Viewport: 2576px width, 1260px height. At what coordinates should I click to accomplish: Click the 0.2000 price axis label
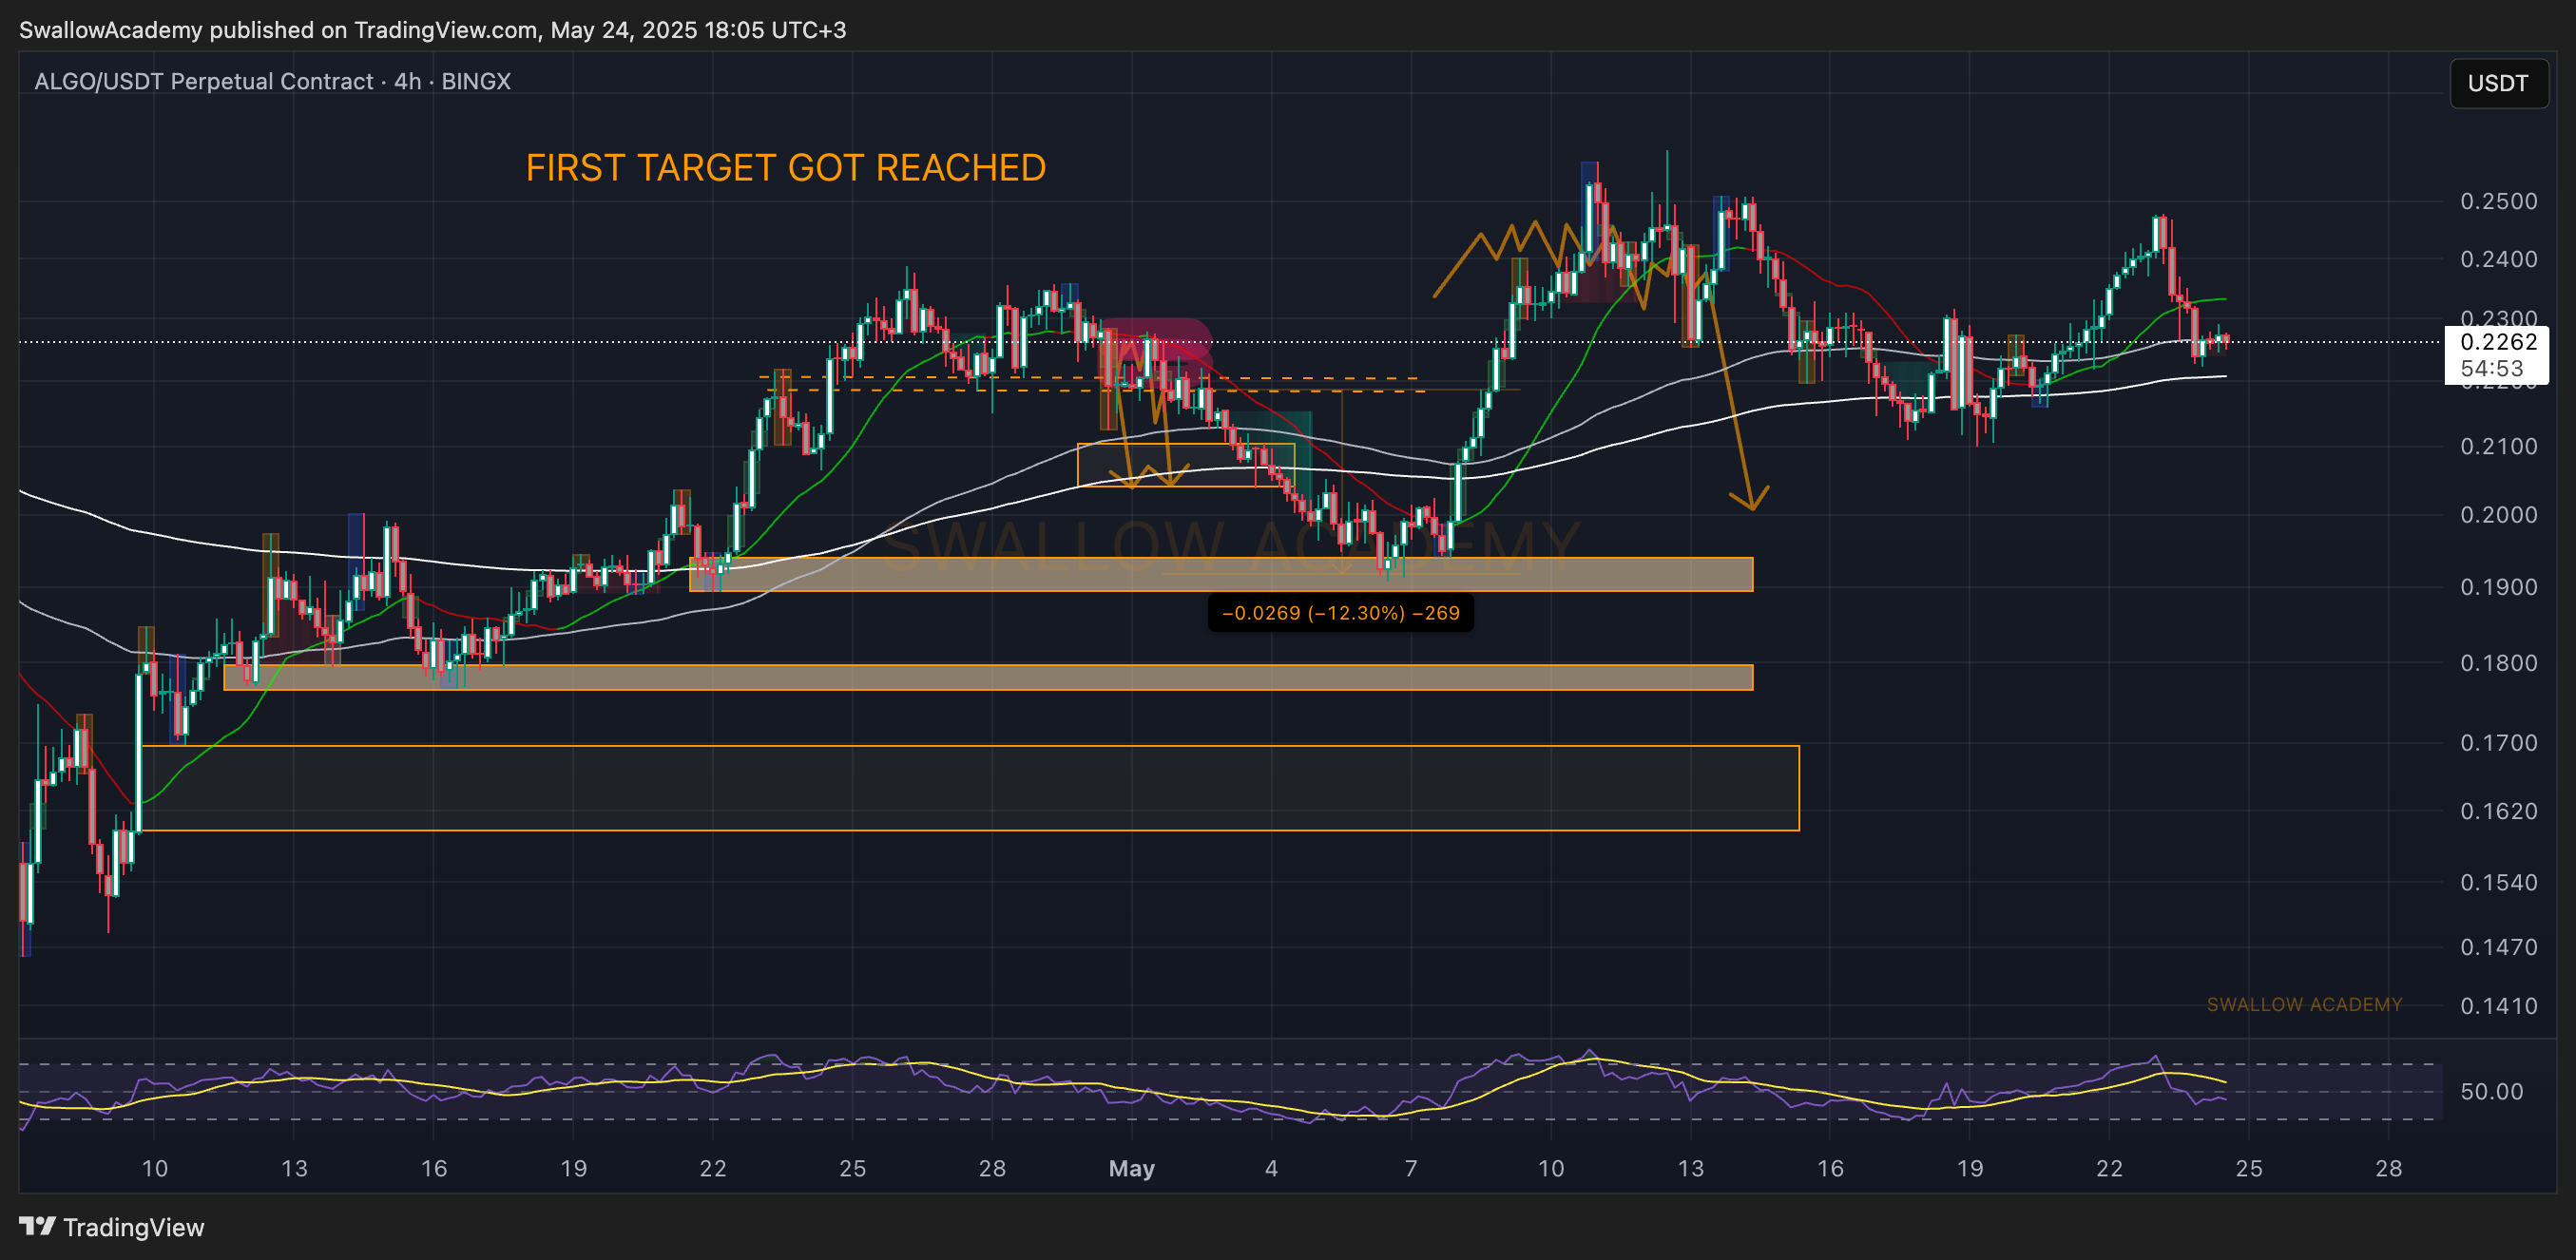click(x=2498, y=515)
